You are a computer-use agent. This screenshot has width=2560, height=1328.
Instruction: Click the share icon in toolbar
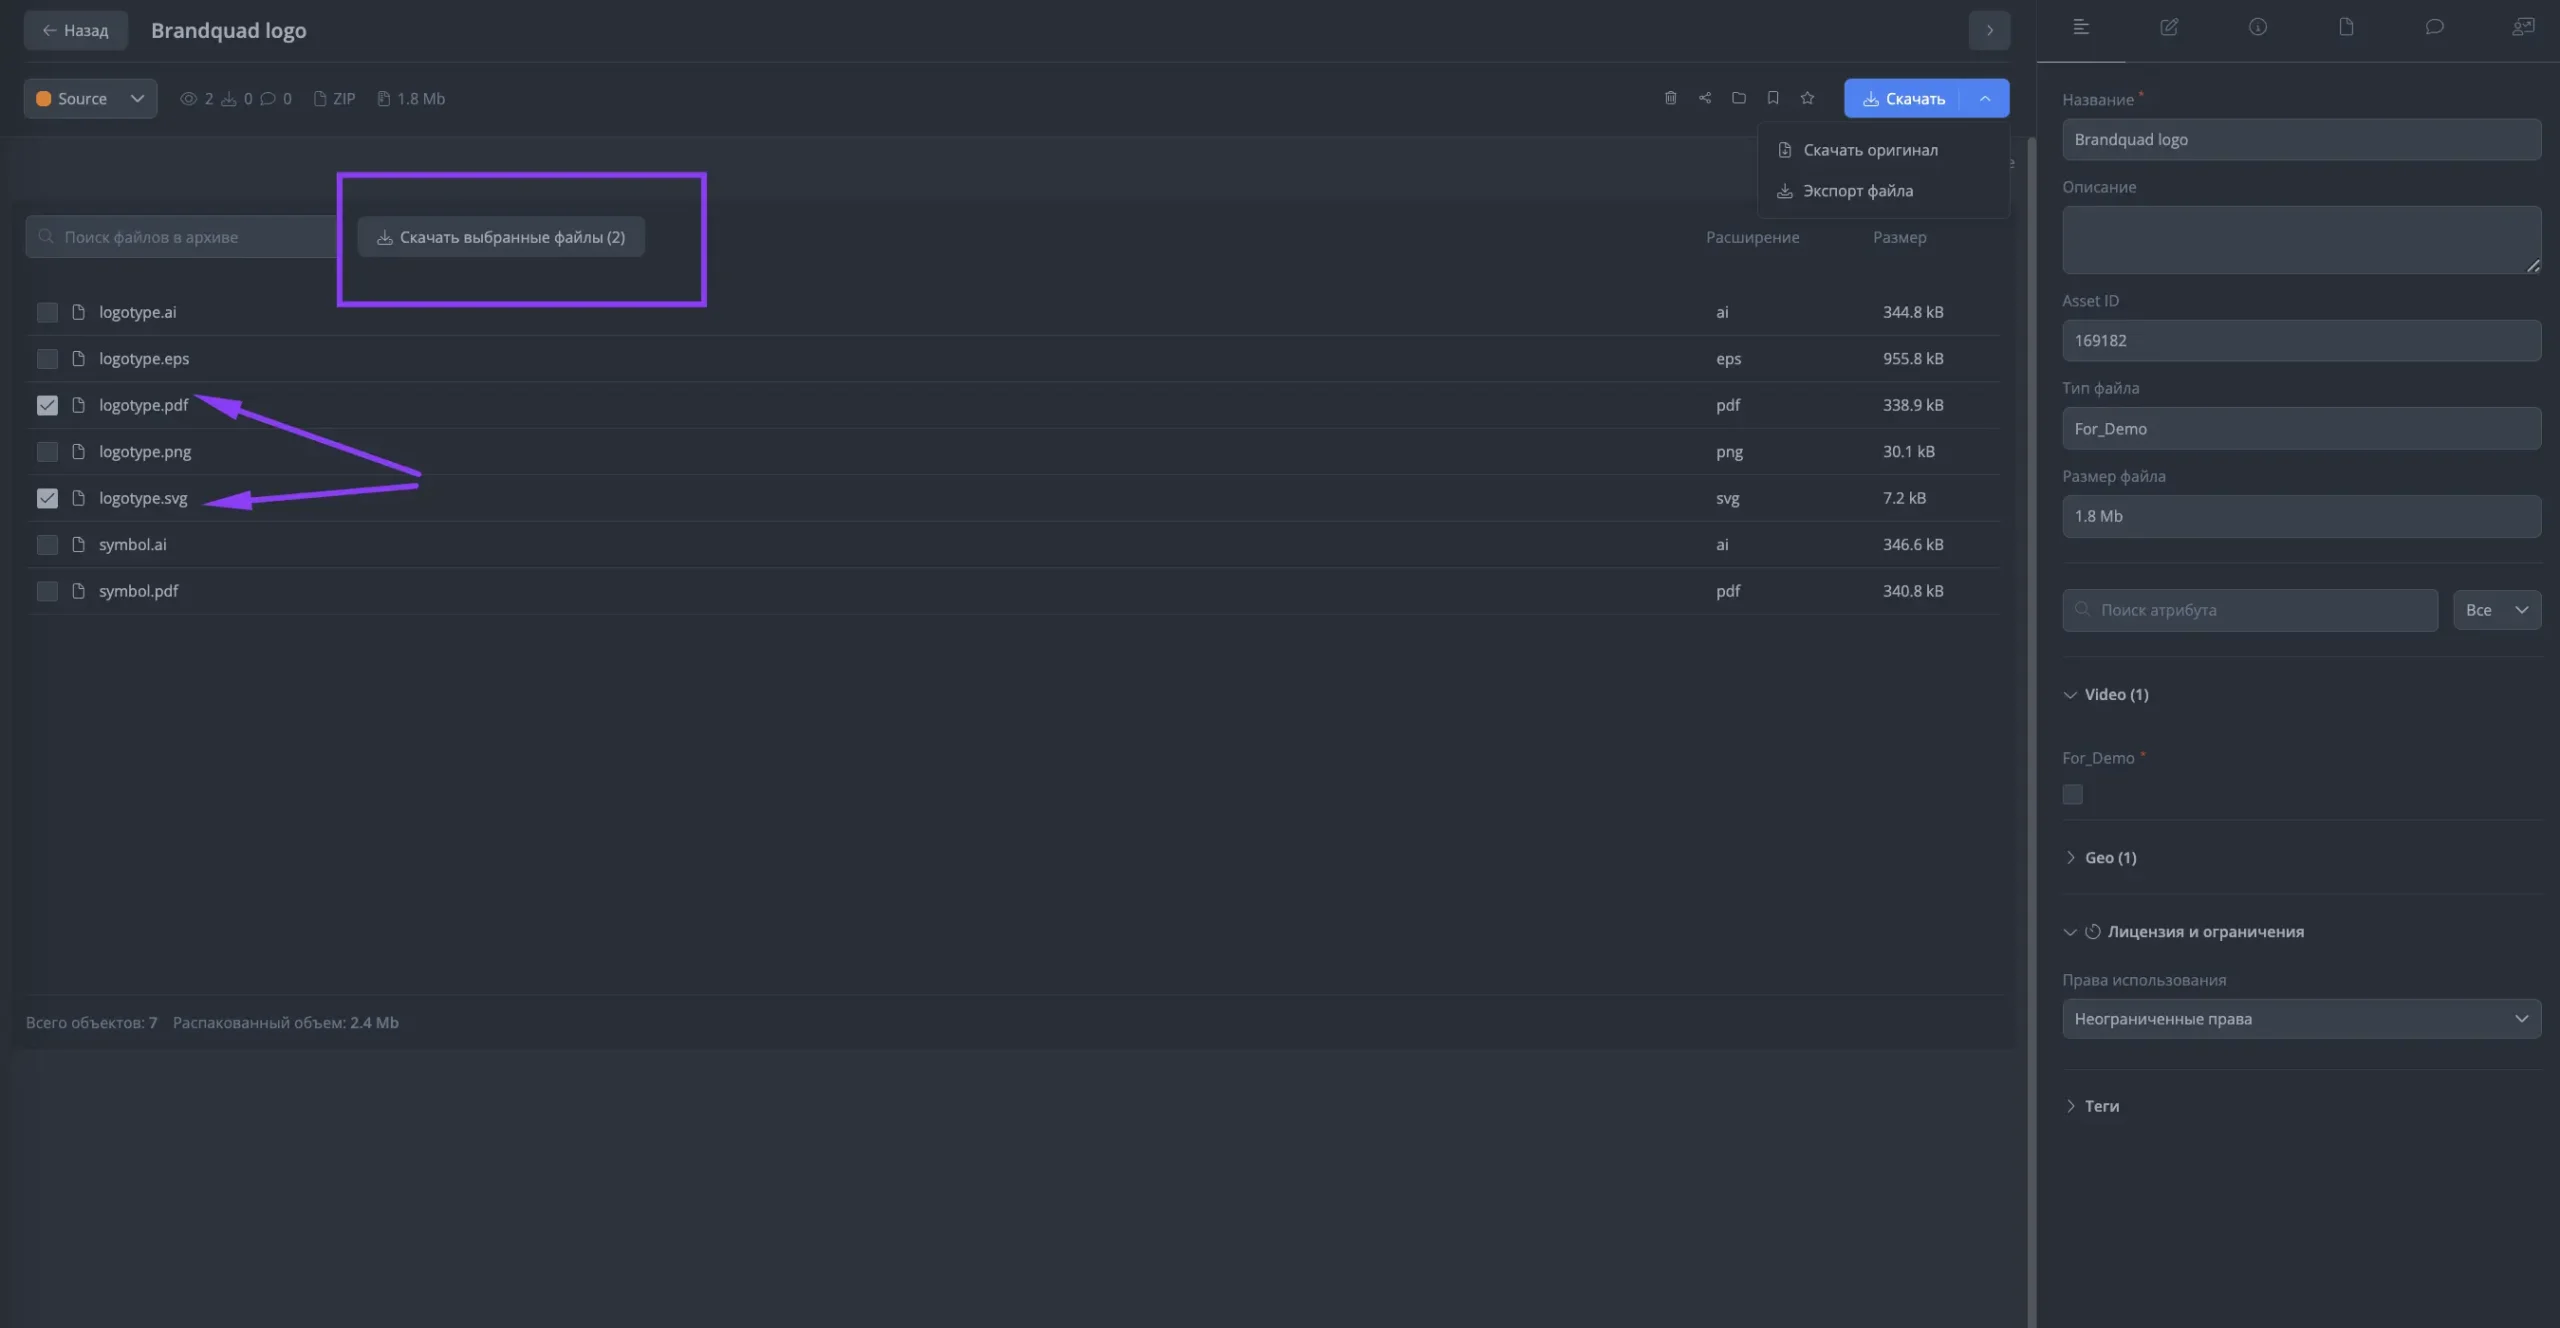click(1705, 98)
